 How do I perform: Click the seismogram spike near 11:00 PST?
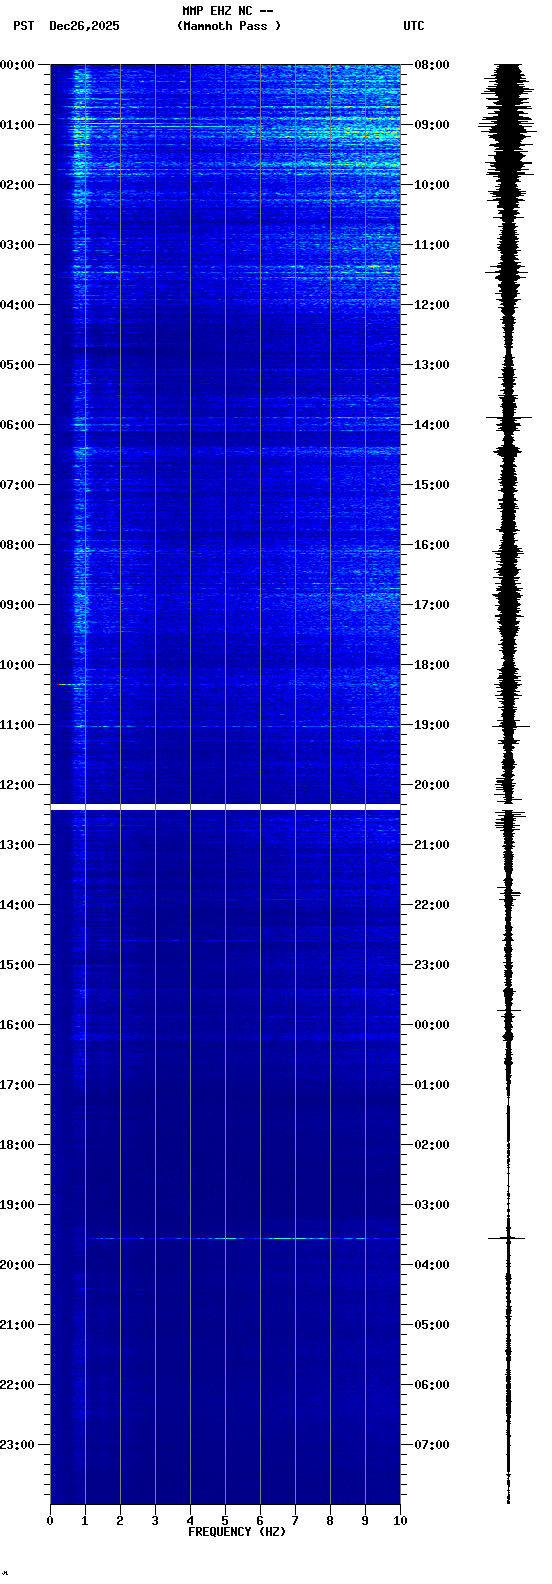(509, 726)
